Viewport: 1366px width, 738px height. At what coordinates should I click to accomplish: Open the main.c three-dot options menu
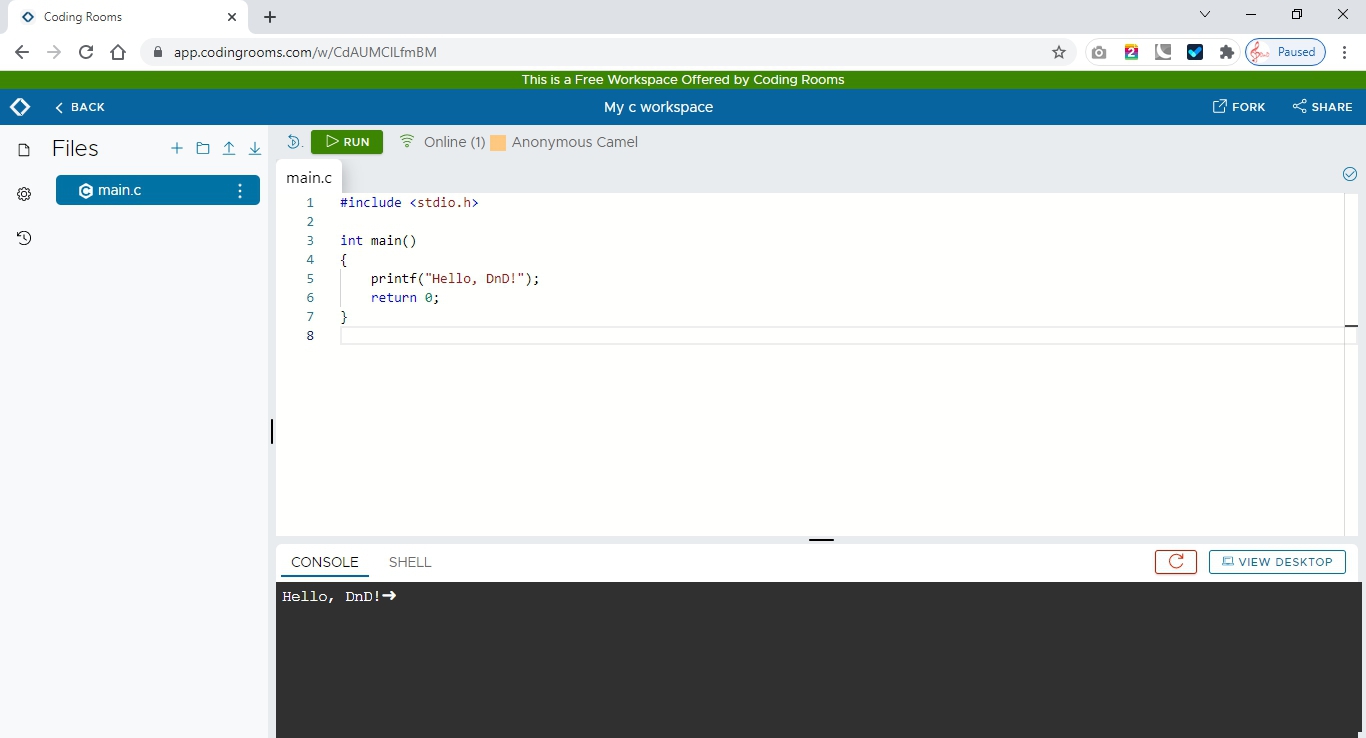[240, 191]
